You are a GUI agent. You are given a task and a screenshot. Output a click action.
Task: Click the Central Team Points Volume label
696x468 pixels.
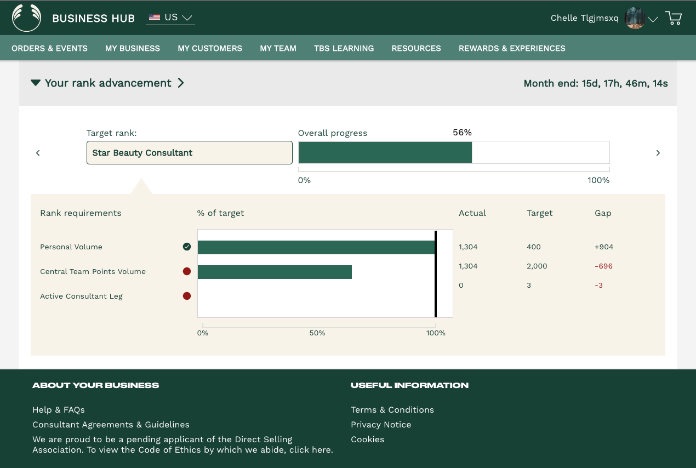pos(93,271)
